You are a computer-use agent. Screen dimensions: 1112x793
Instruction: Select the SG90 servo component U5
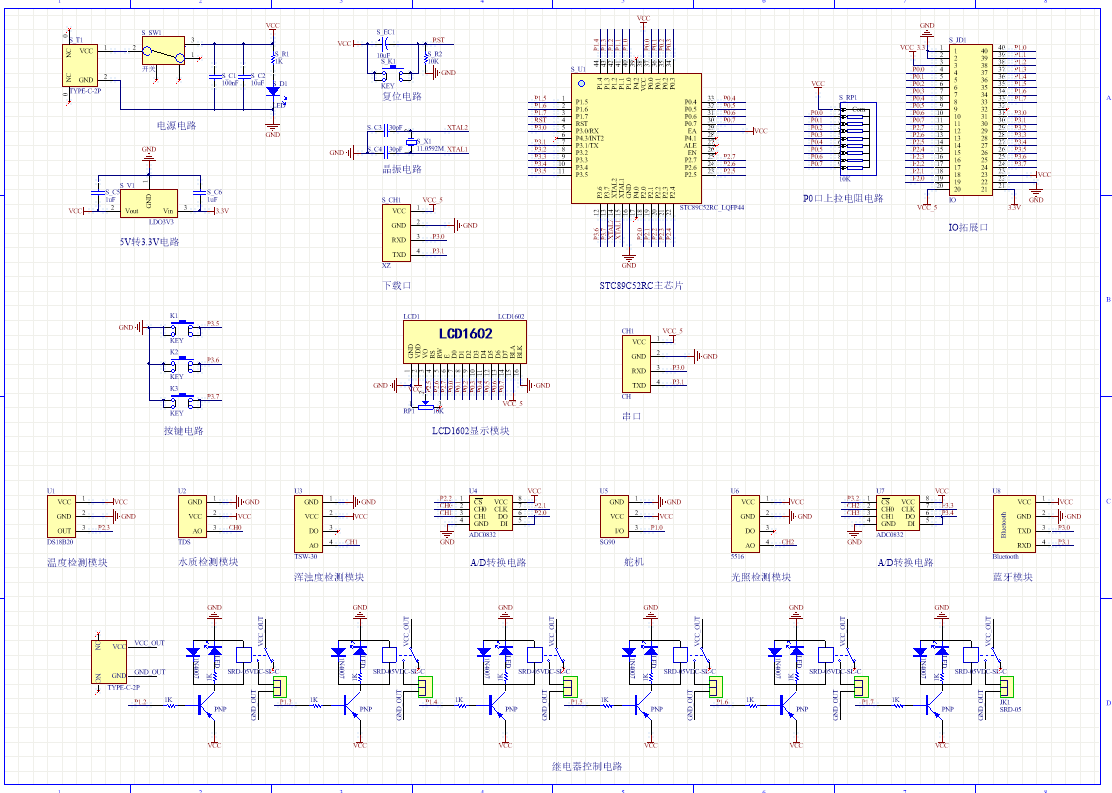point(615,516)
